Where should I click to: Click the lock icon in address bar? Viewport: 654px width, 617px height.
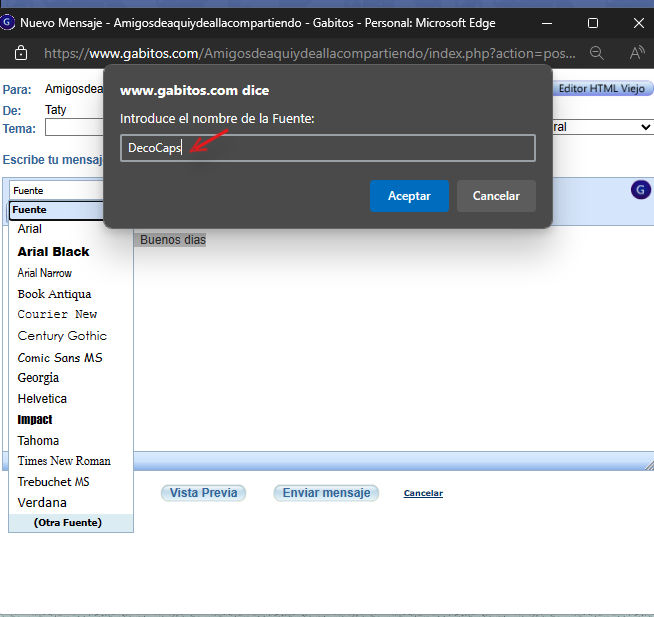coord(21,54)
